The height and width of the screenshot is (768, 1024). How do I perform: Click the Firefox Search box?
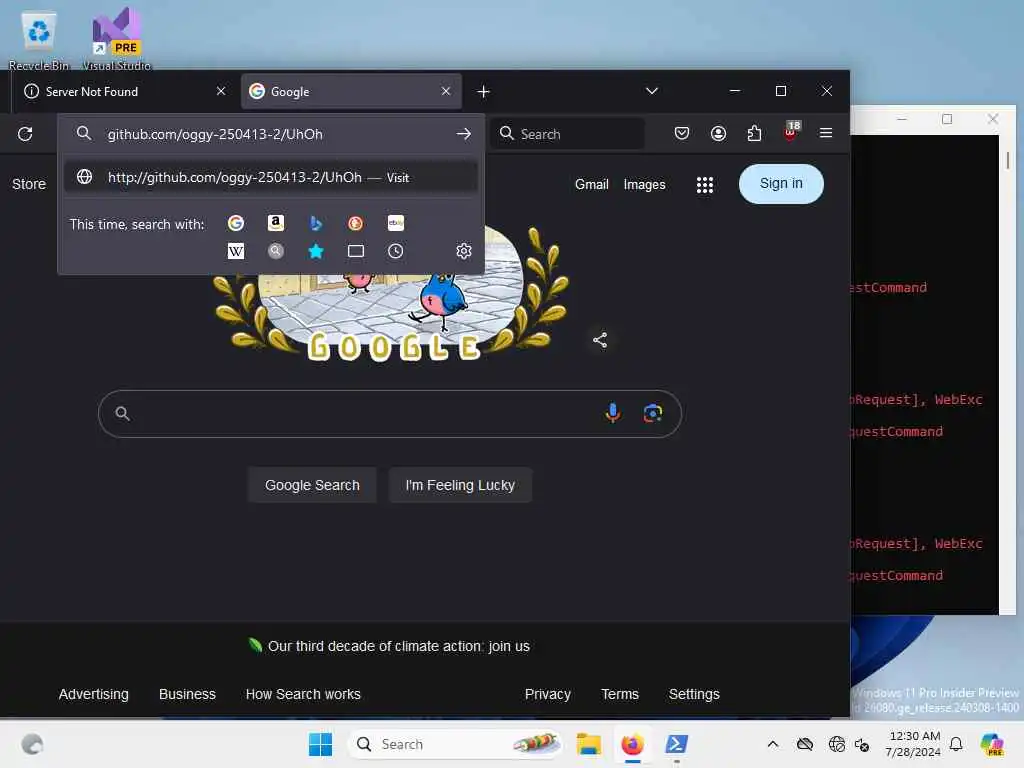click(568, 134)
